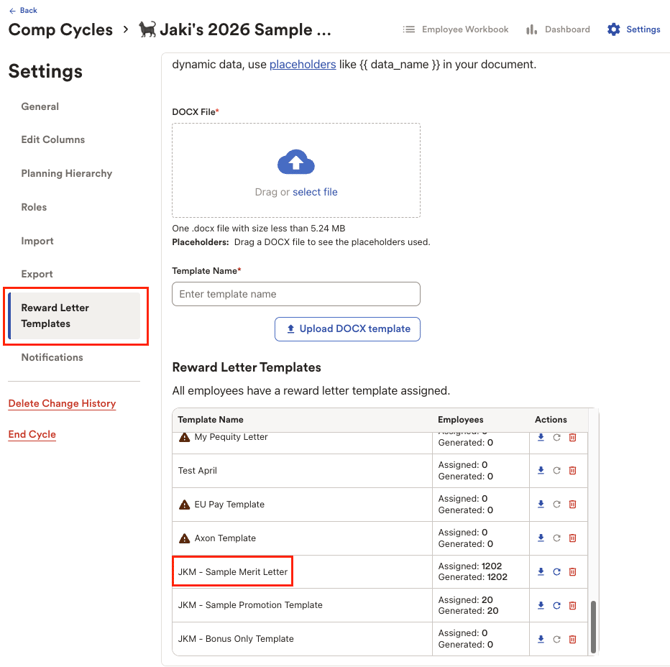The width and height of the screenshot is (670, 667).
Task: Select Notifications in settings sidebar
Action: (x=52, y=357)
